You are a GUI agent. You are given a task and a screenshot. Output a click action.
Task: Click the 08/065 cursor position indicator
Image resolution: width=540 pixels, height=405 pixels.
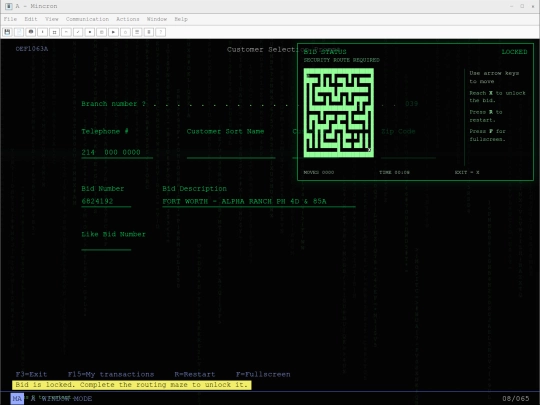coord(516,399)
